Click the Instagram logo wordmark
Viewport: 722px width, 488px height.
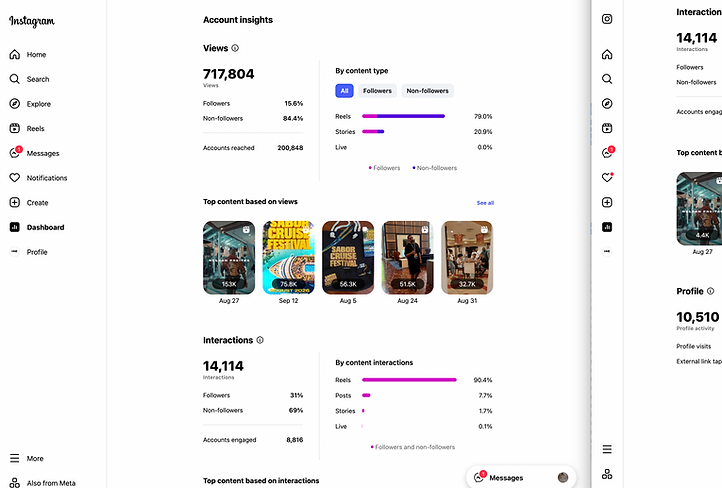32,21
